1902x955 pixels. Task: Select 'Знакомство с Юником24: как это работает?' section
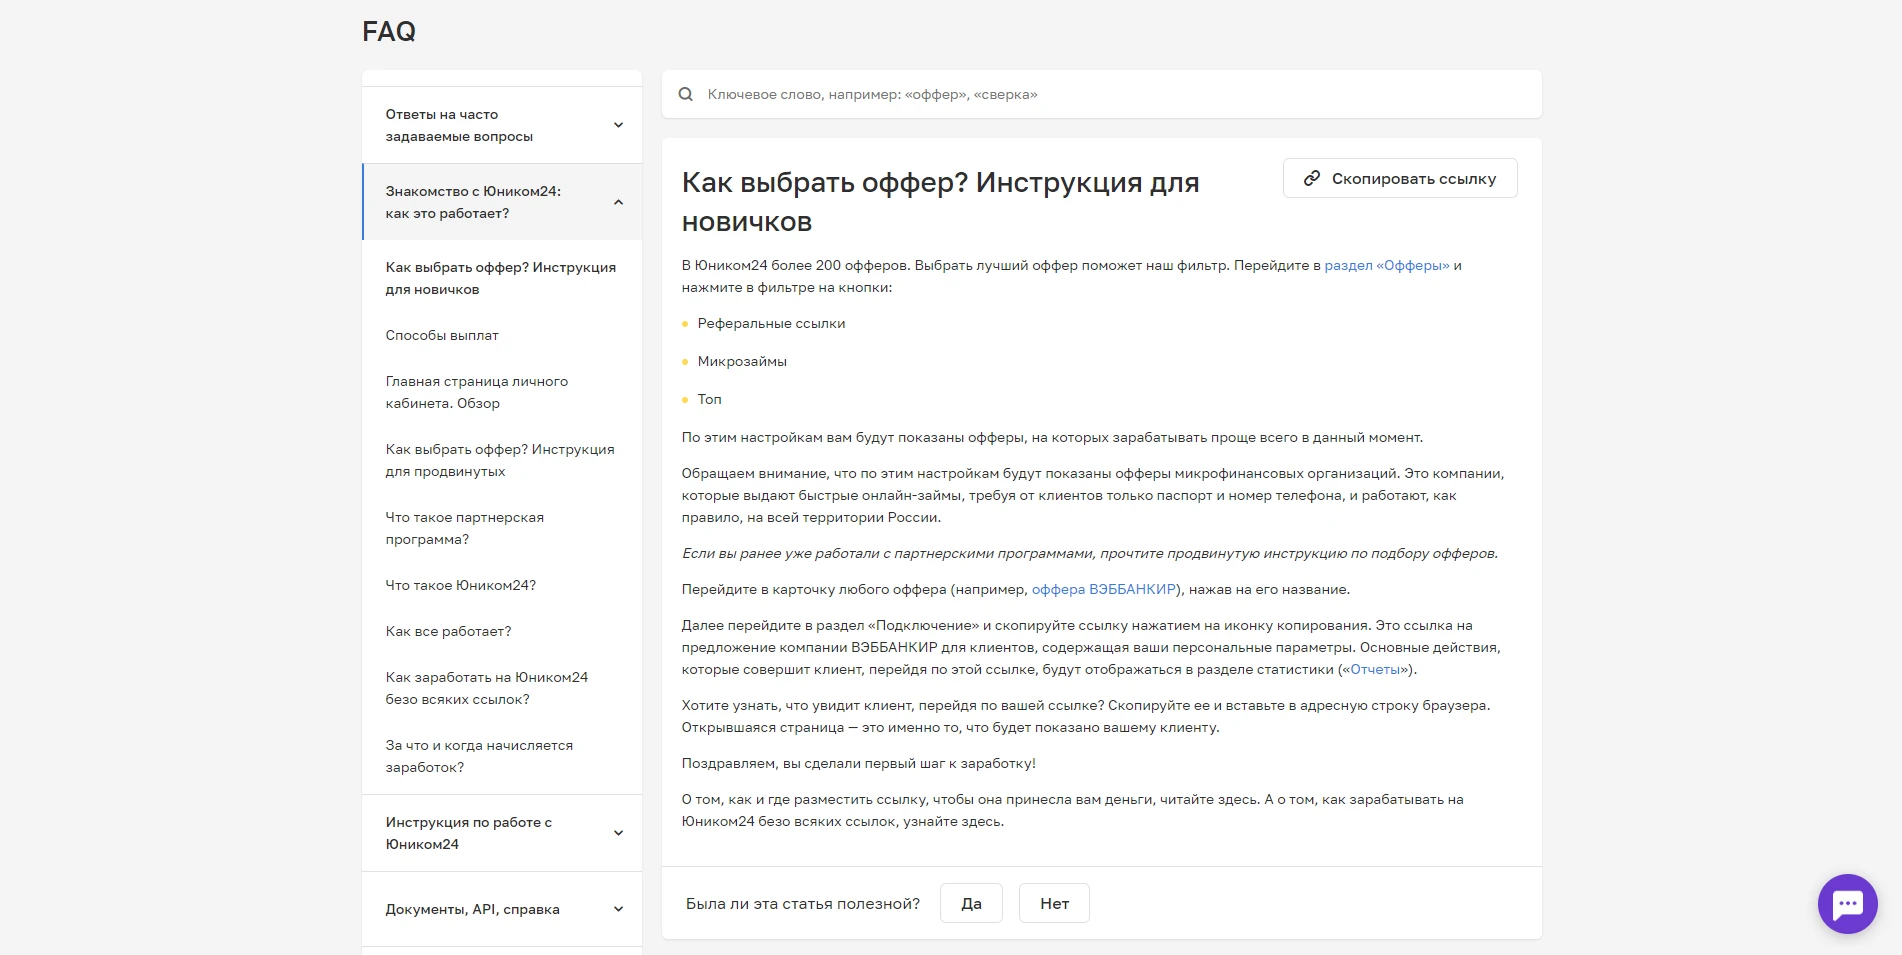[502, 202]
